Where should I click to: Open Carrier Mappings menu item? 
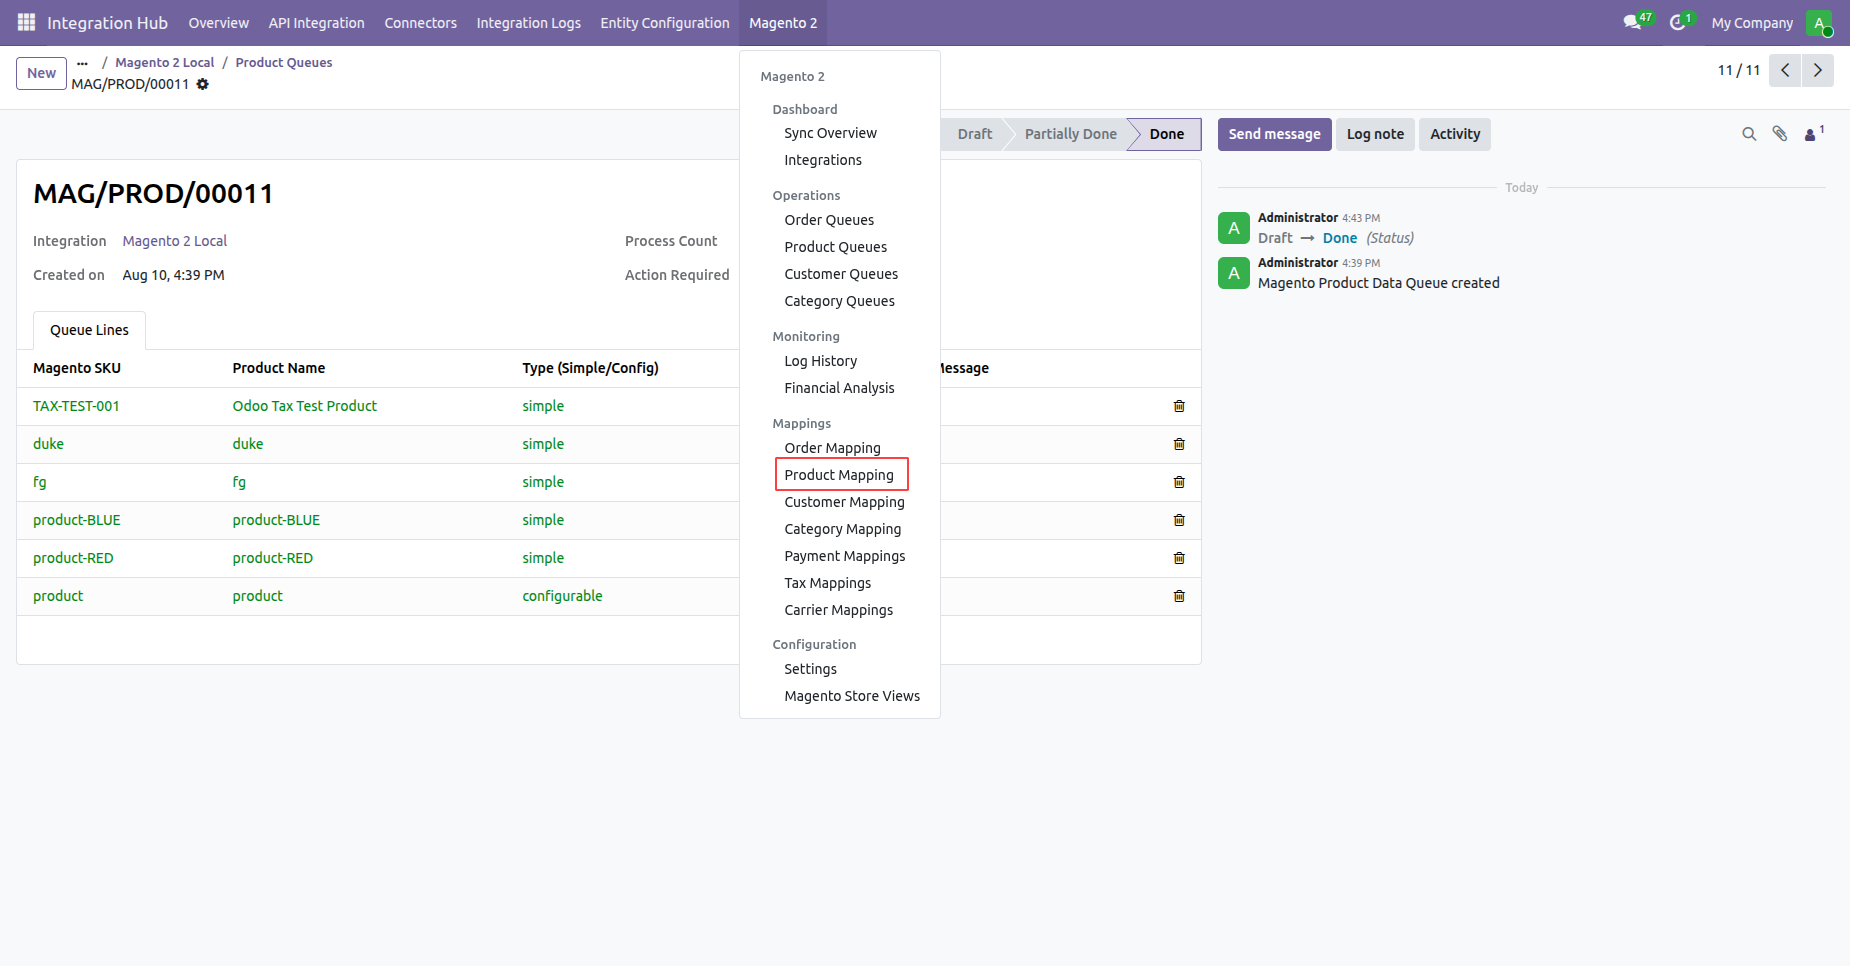838,610
